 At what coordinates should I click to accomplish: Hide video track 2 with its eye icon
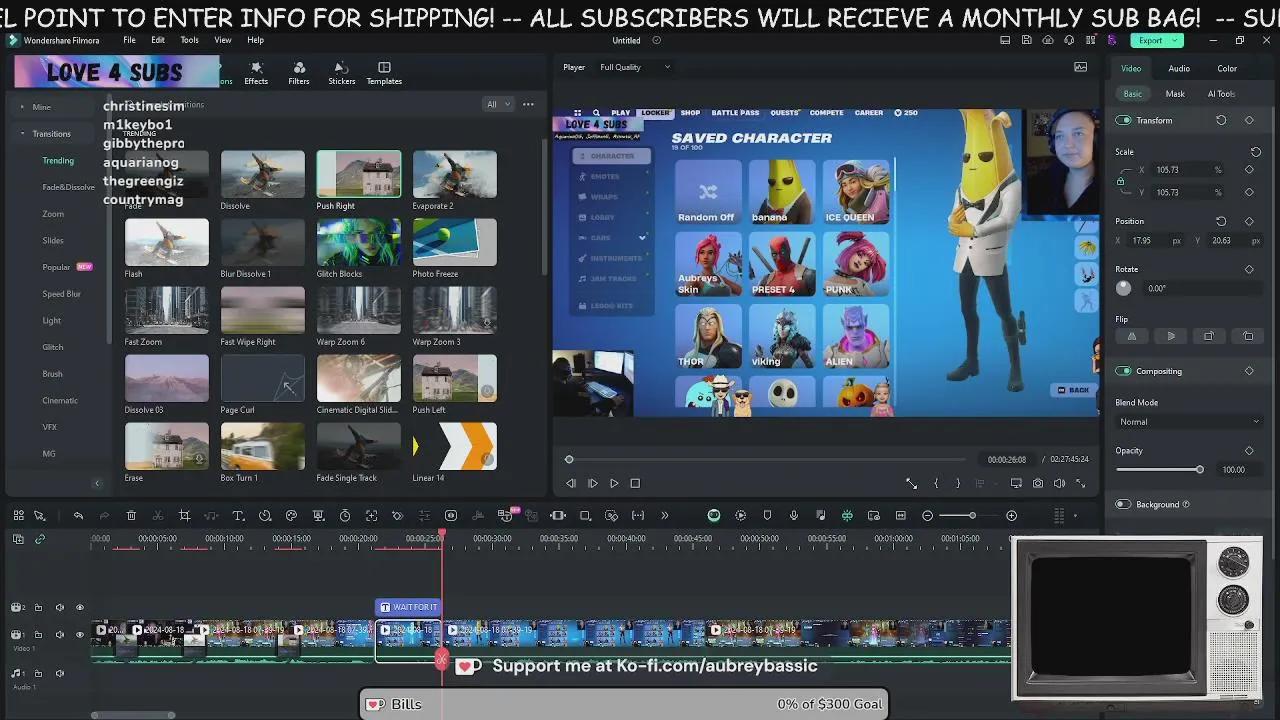(x=80, y=607)
